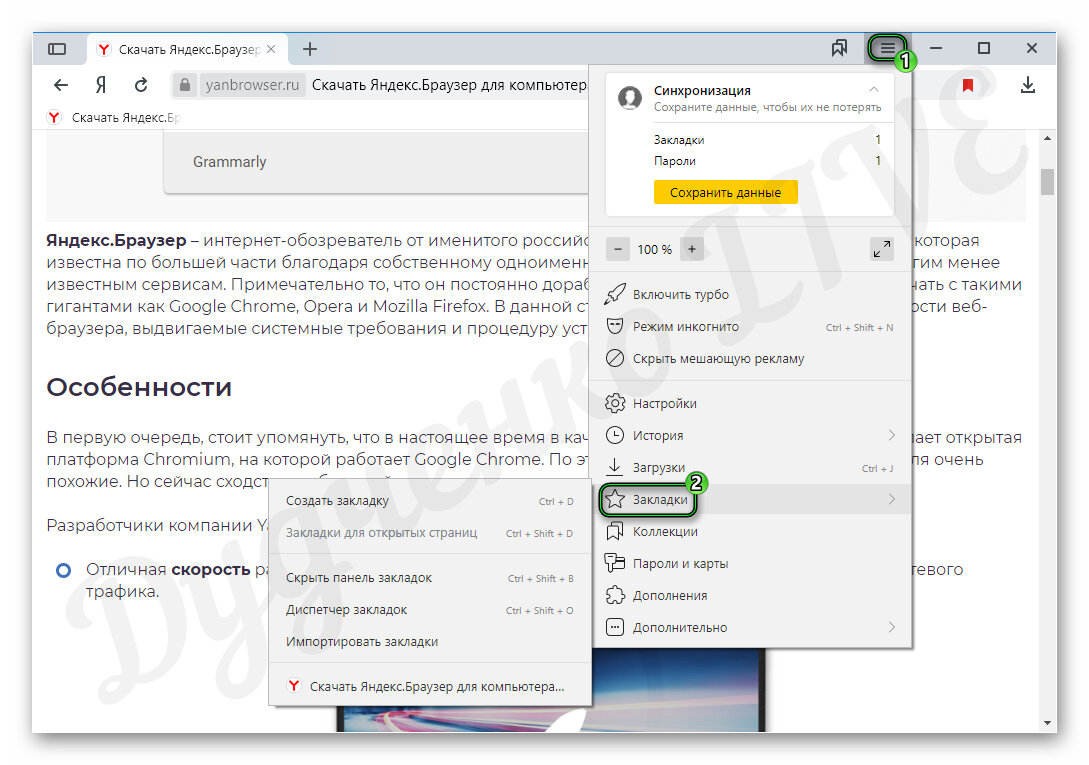Go back with the left arrow
Screen dimensions: 1089x765
click(x=61, y=85)
